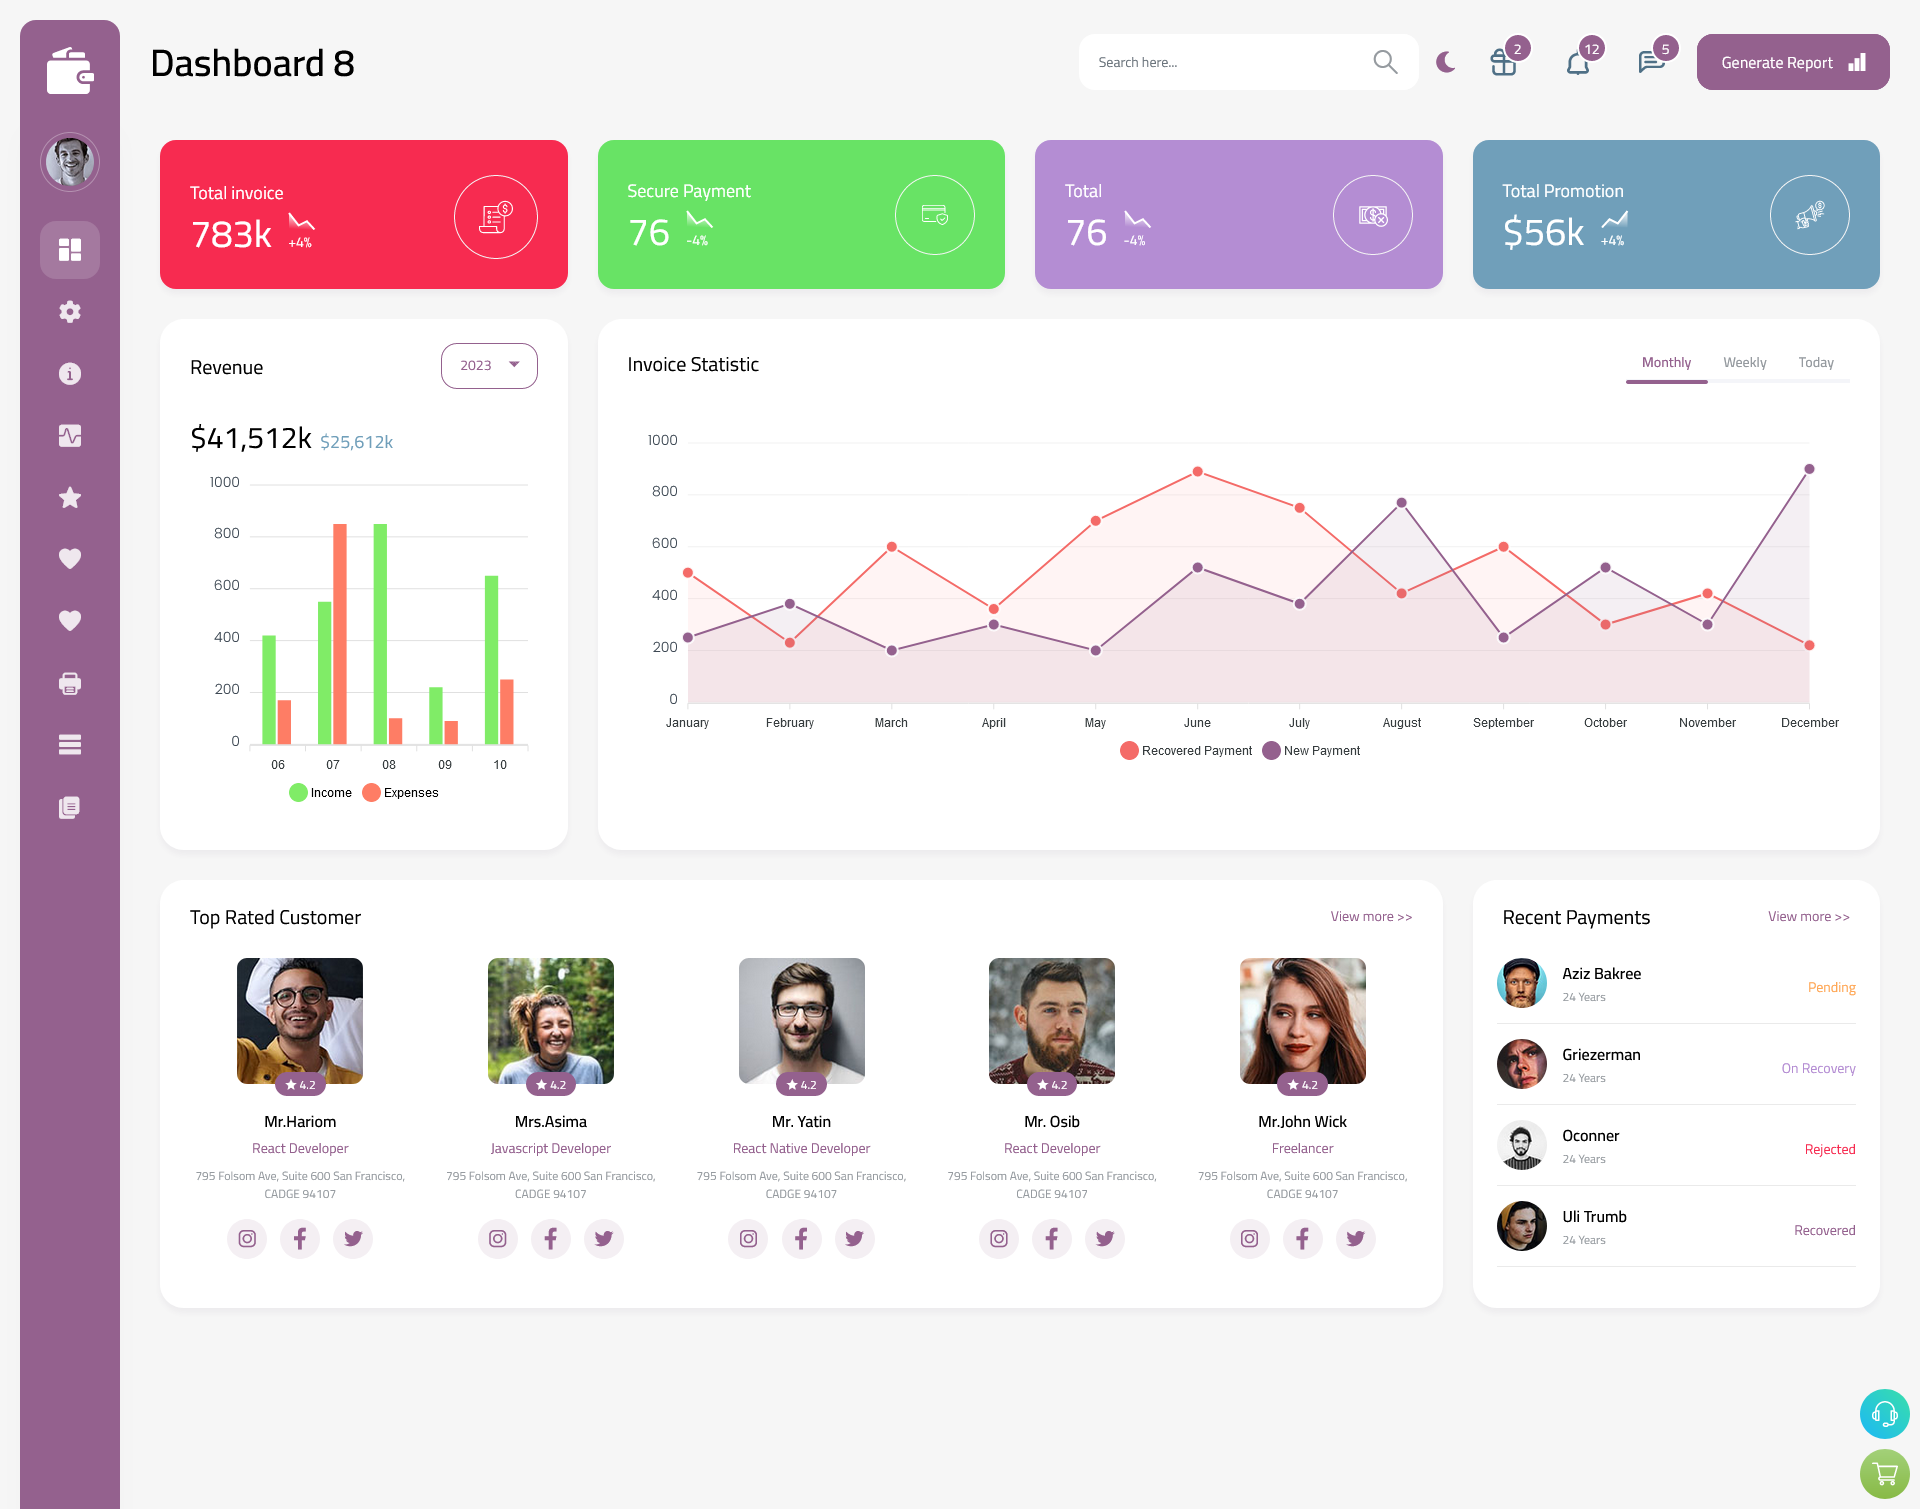The width and height of the screenshot is (1920, 1509).
Task: Switch to Today tab in Invoice Statistic
Action: [1816, 362]
